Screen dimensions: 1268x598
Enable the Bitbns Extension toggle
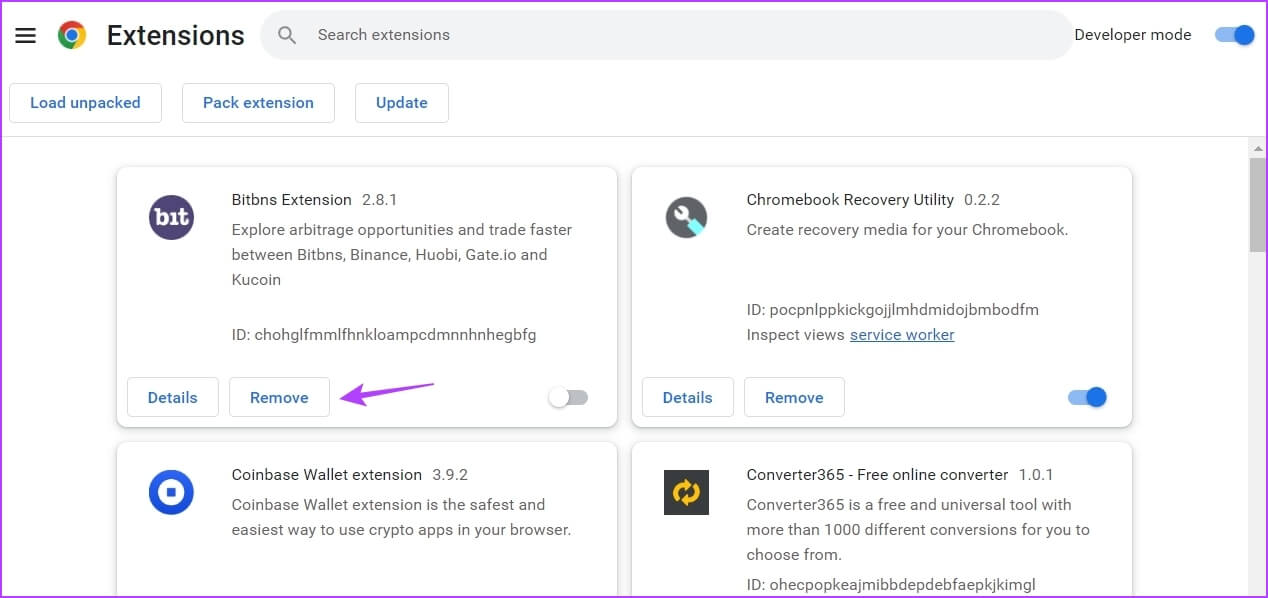coord(569,397)
